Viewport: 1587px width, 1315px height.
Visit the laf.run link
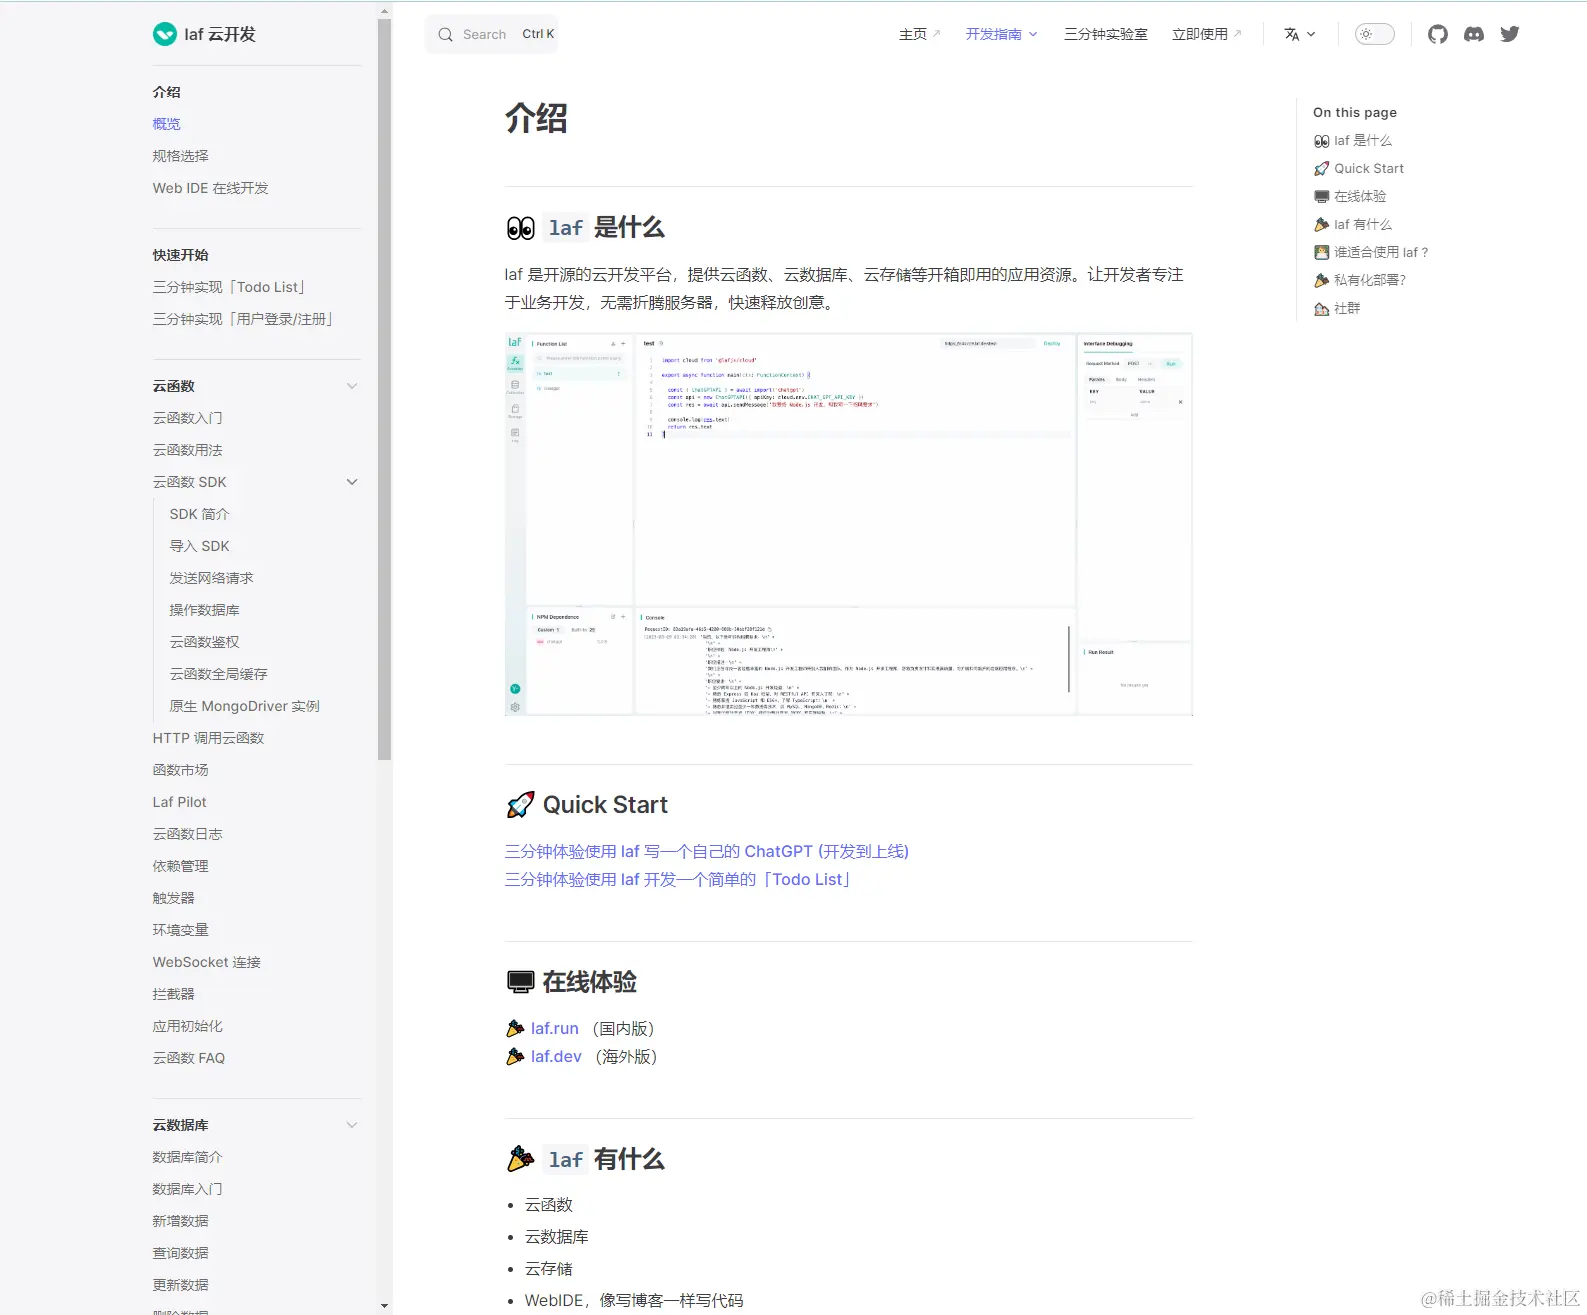tap(555, 1029)
